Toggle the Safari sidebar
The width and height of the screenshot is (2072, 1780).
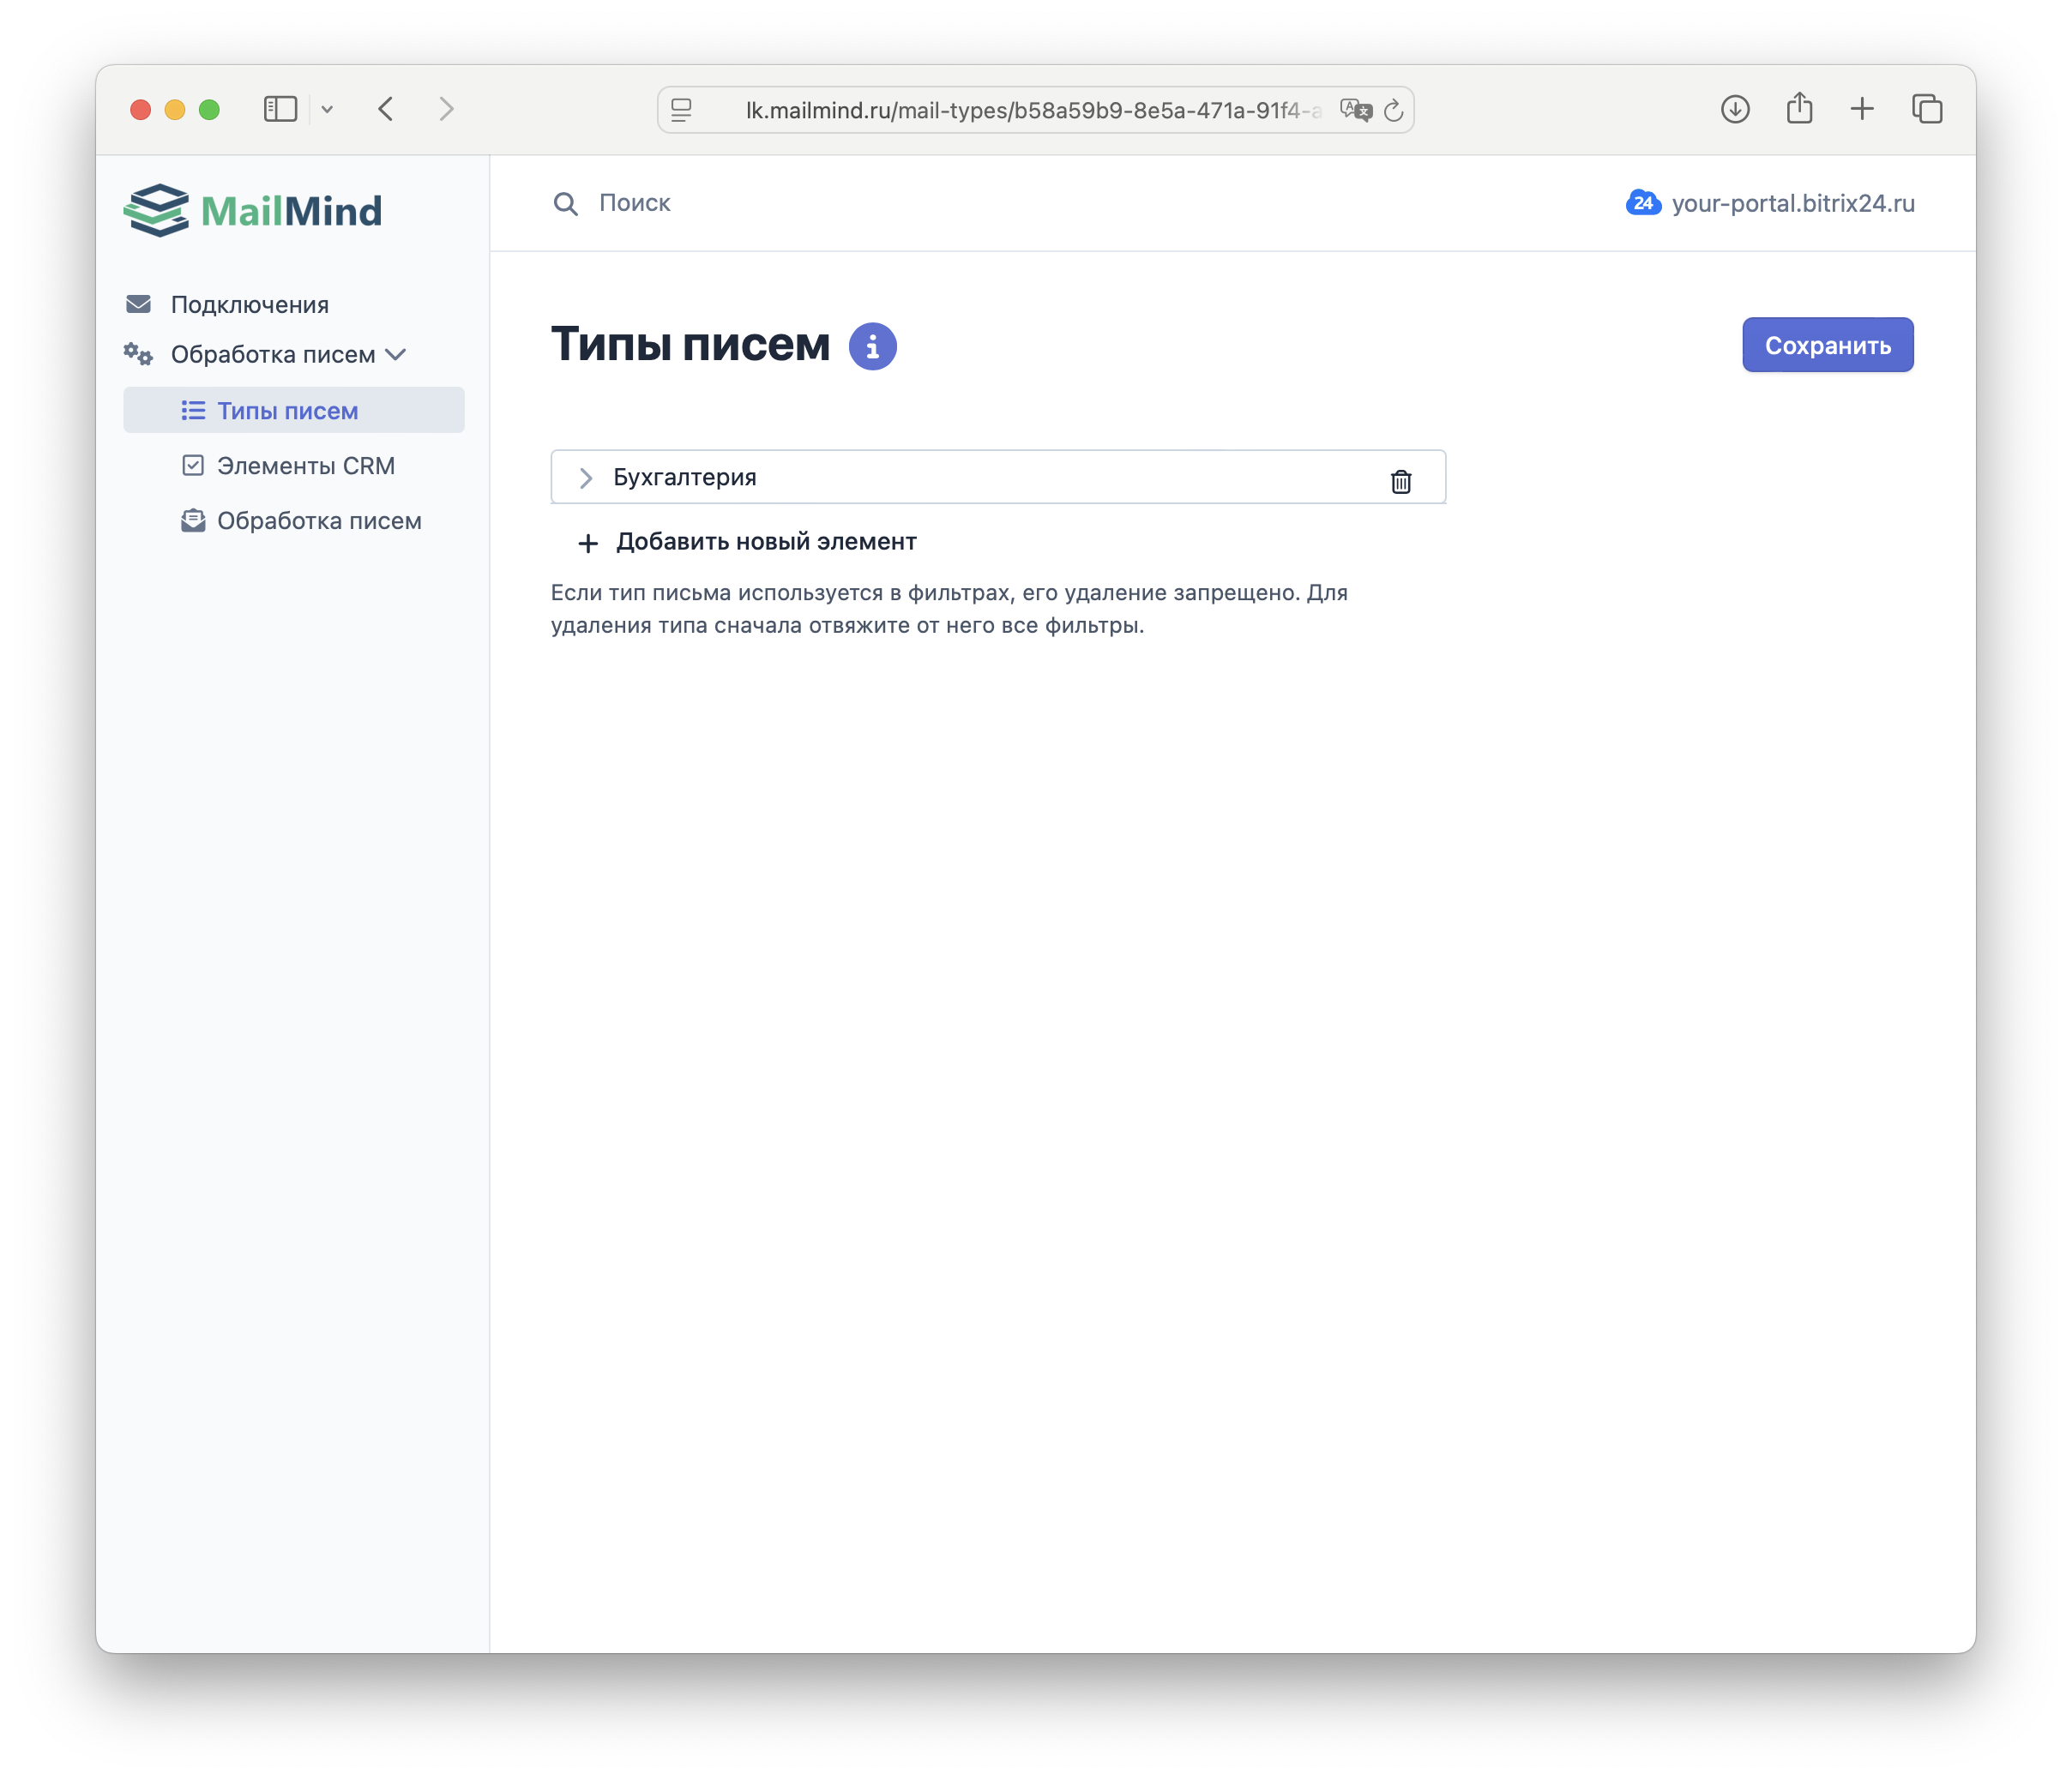coord(280,109)
